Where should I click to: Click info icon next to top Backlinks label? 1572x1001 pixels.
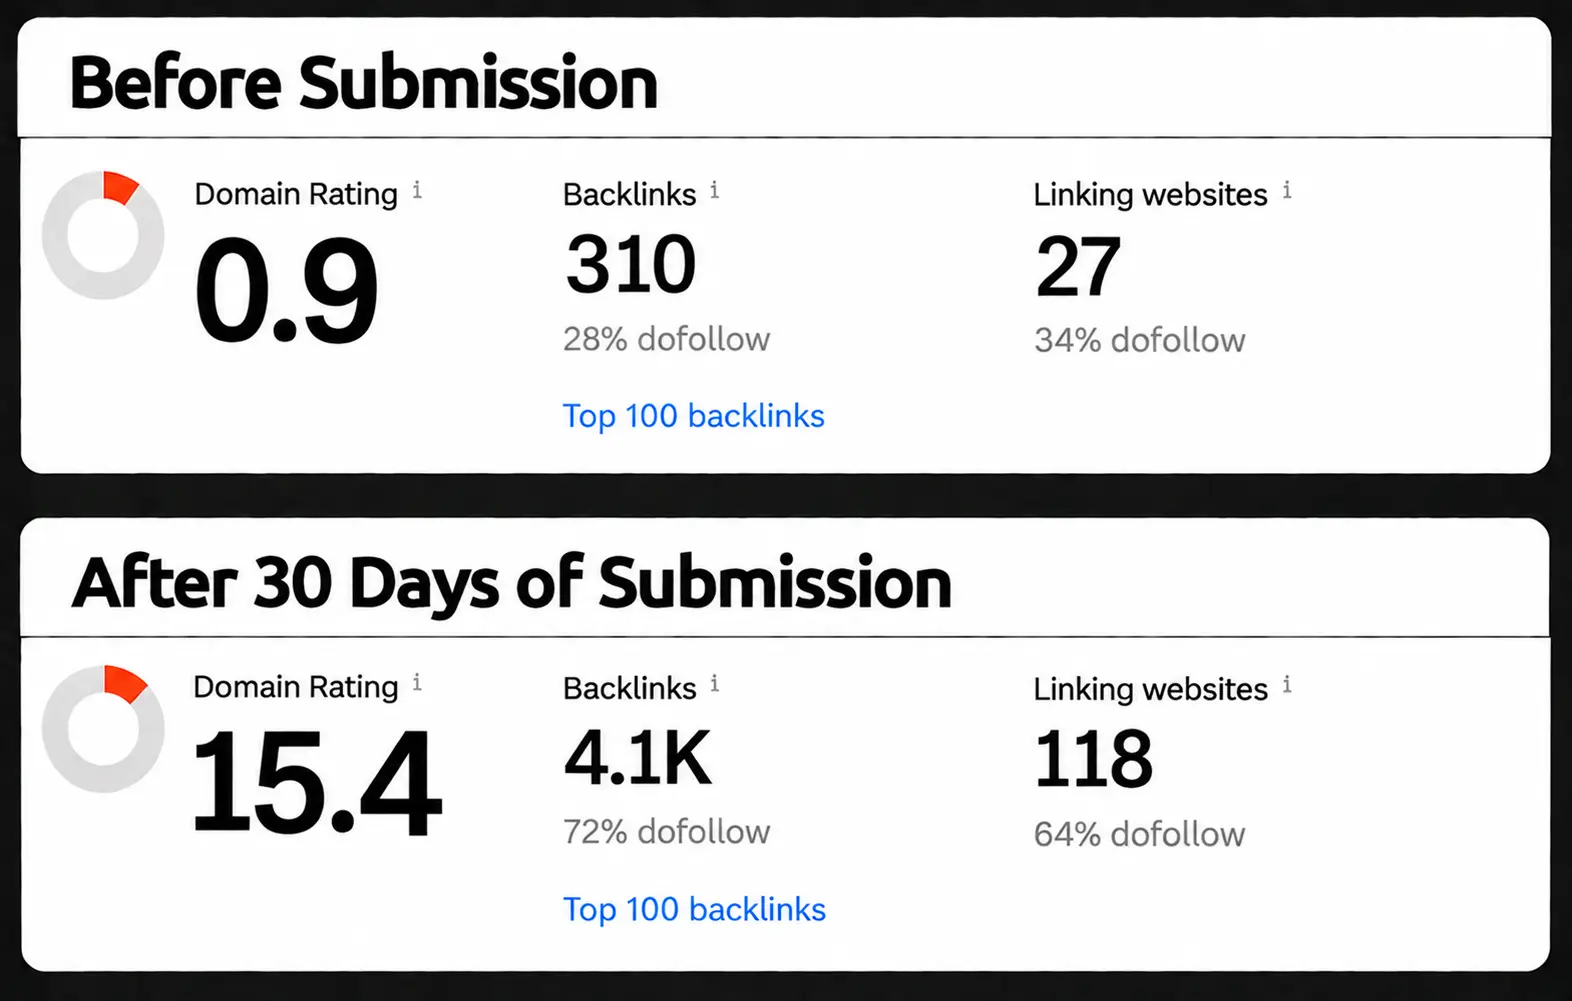pyautogui.click(x=715, y=189)
